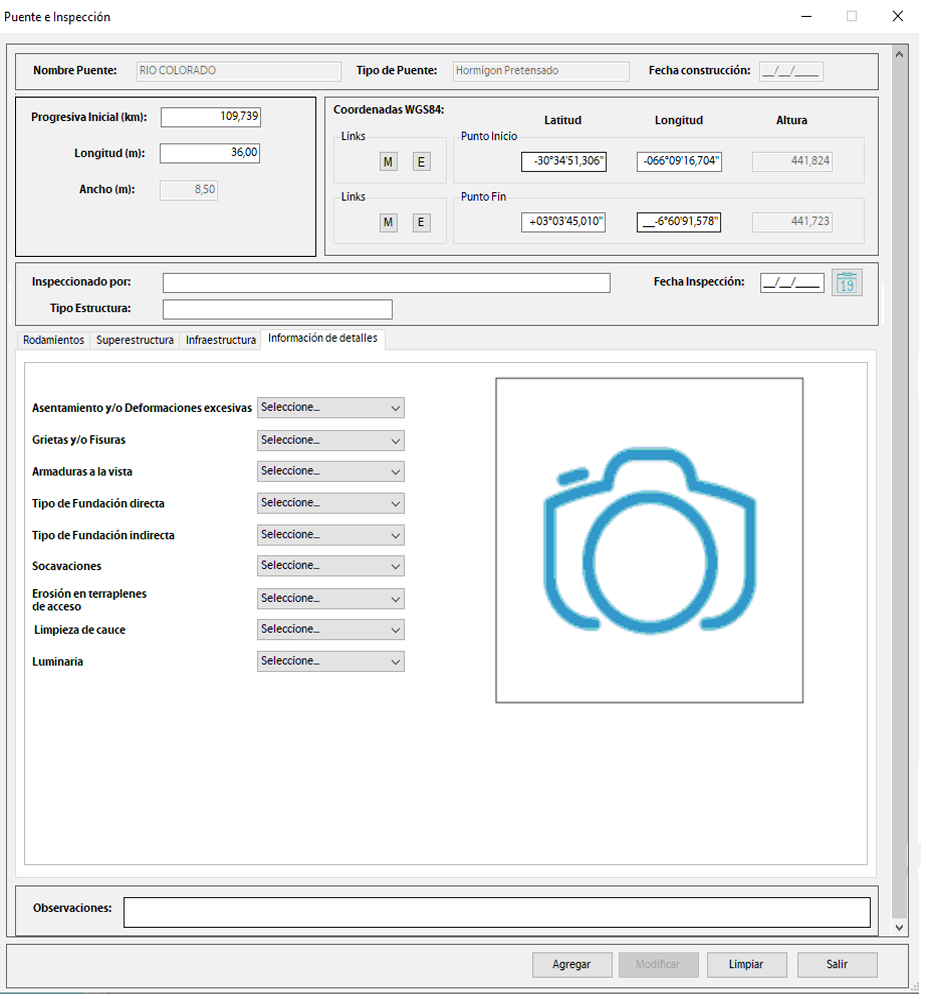Click the camera photo placeholder image
Viewport: 926px width, 999px height.
tap(649, 540)
